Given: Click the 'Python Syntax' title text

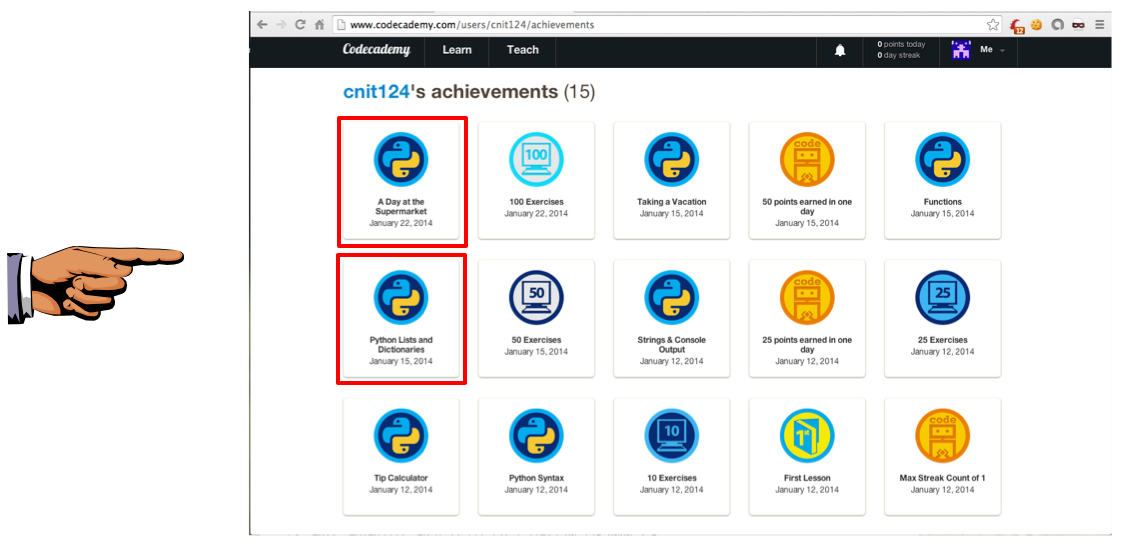Looking at the screenshot, I should coord(536,478).
